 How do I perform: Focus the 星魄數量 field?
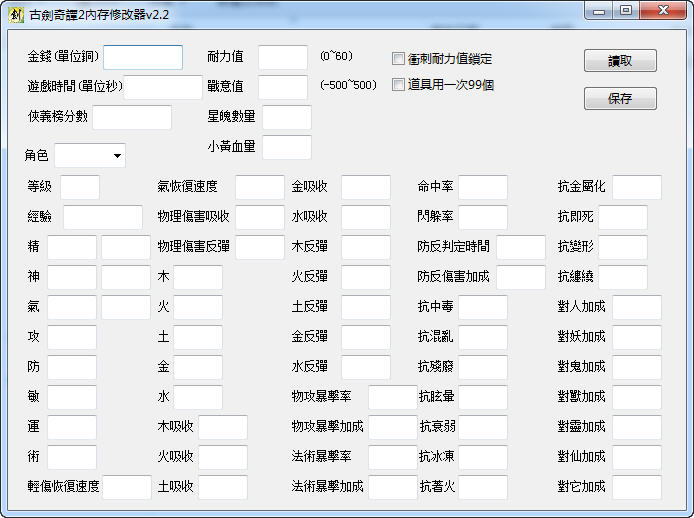pos(287,117)
